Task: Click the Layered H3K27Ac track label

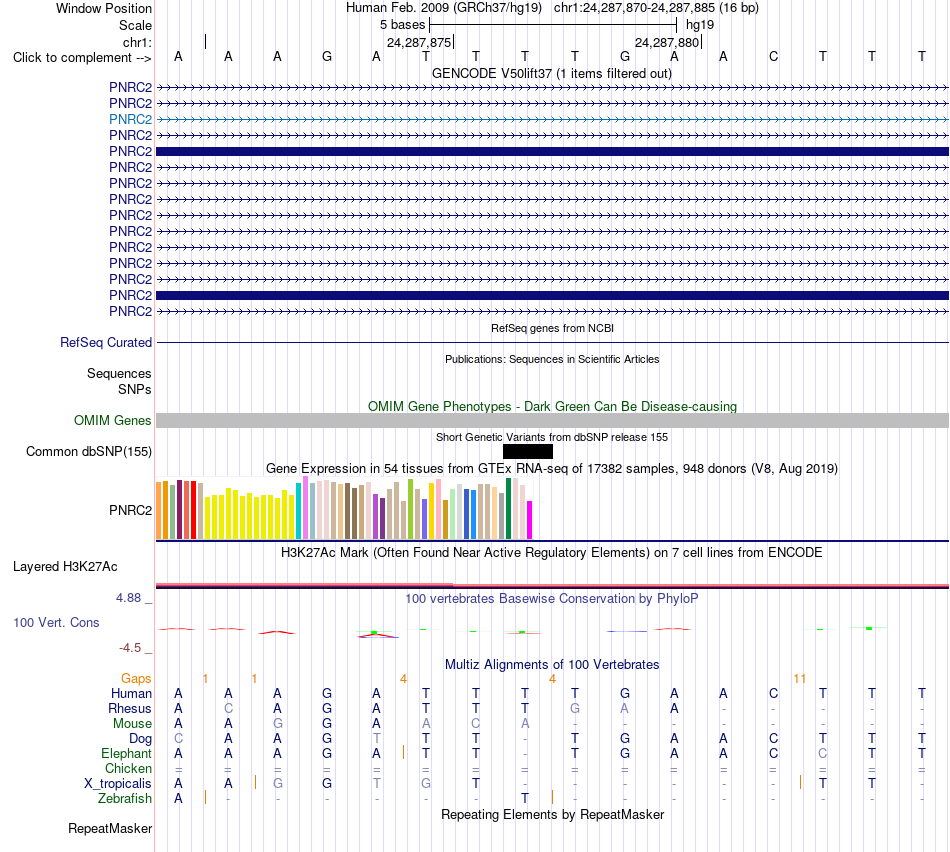Action: (x=65, y=567)
